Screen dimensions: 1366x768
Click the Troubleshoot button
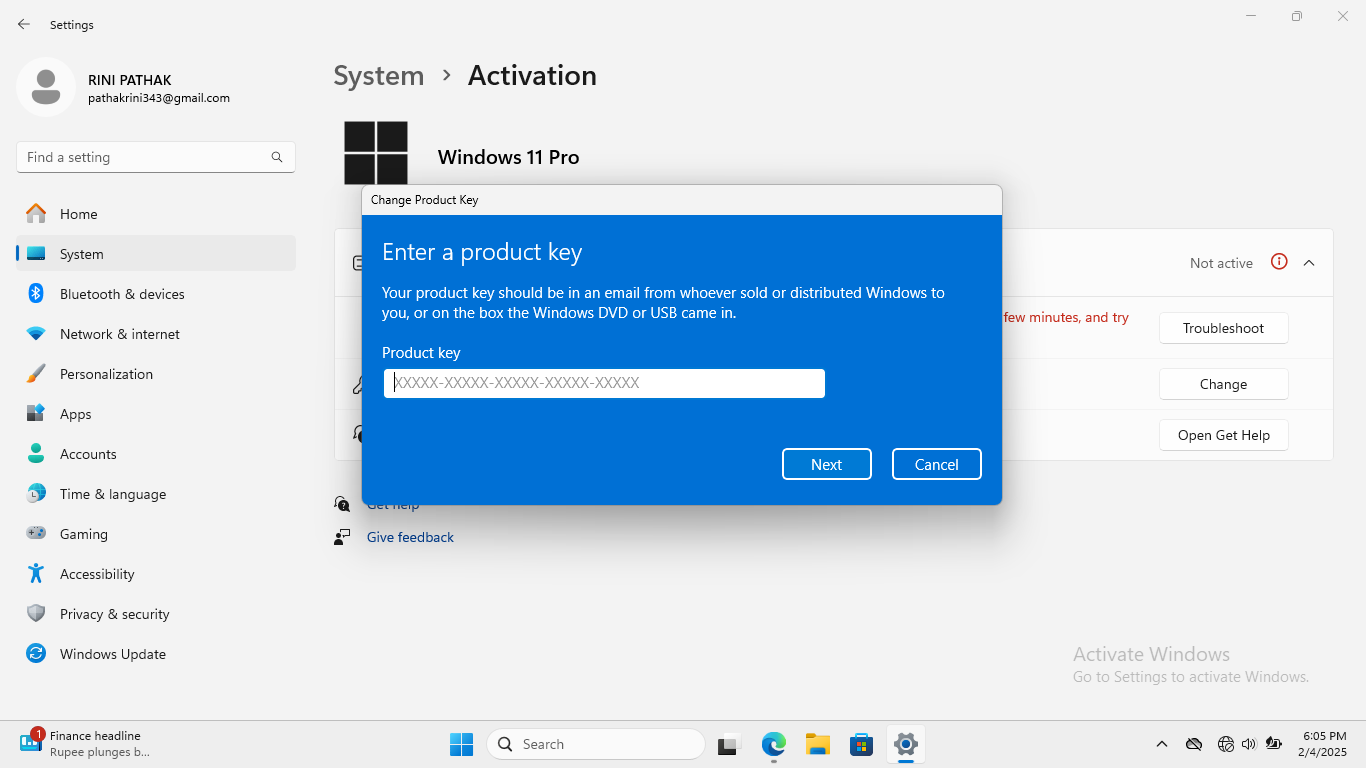pos(1224,328)
